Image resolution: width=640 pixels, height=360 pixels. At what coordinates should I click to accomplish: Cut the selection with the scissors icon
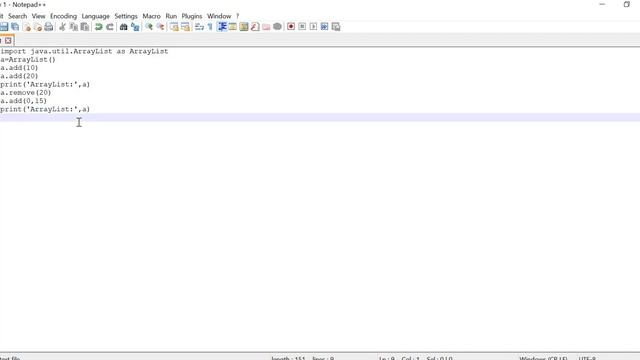click(x=62, y=27)
